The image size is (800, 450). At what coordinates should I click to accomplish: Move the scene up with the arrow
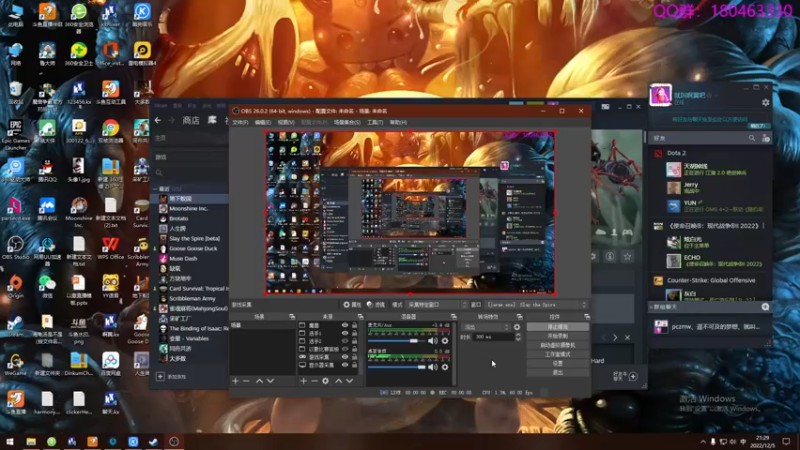(259, 381)
